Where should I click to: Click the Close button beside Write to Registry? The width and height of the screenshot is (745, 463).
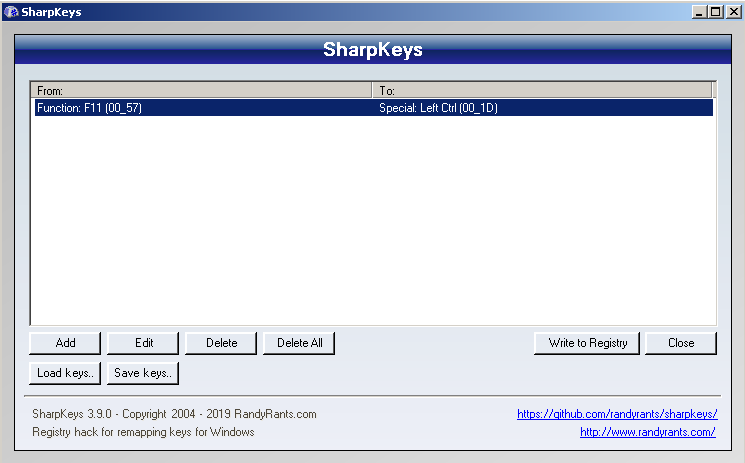click(x=681, y=343)
